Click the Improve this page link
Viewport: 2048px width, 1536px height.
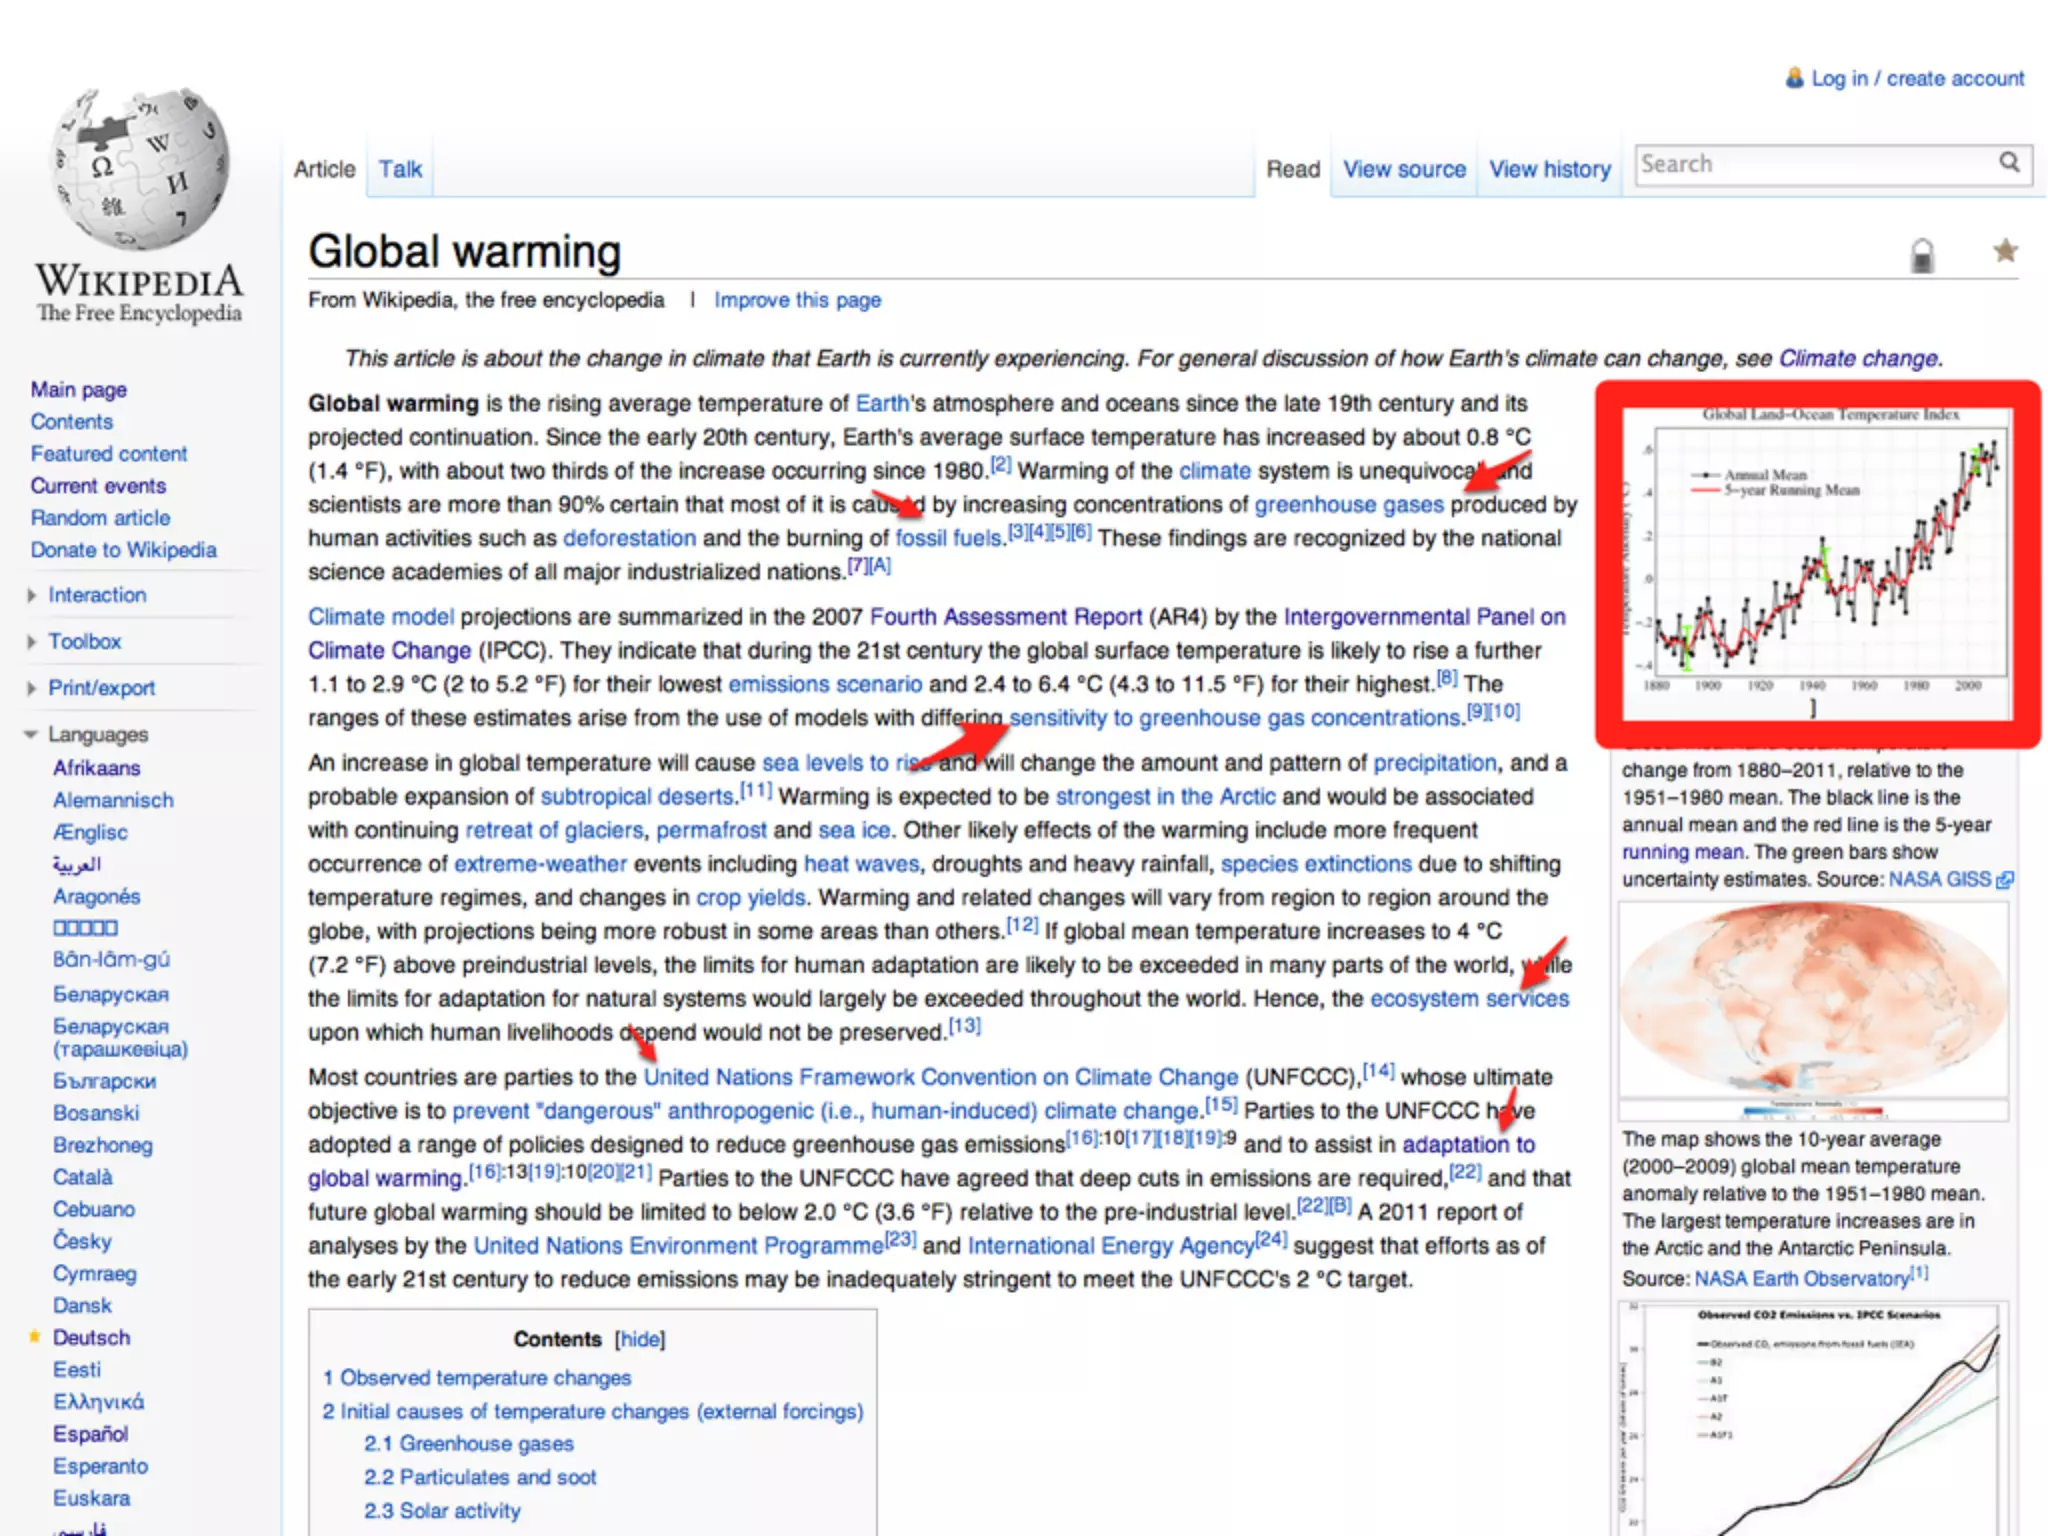(797, 300)
